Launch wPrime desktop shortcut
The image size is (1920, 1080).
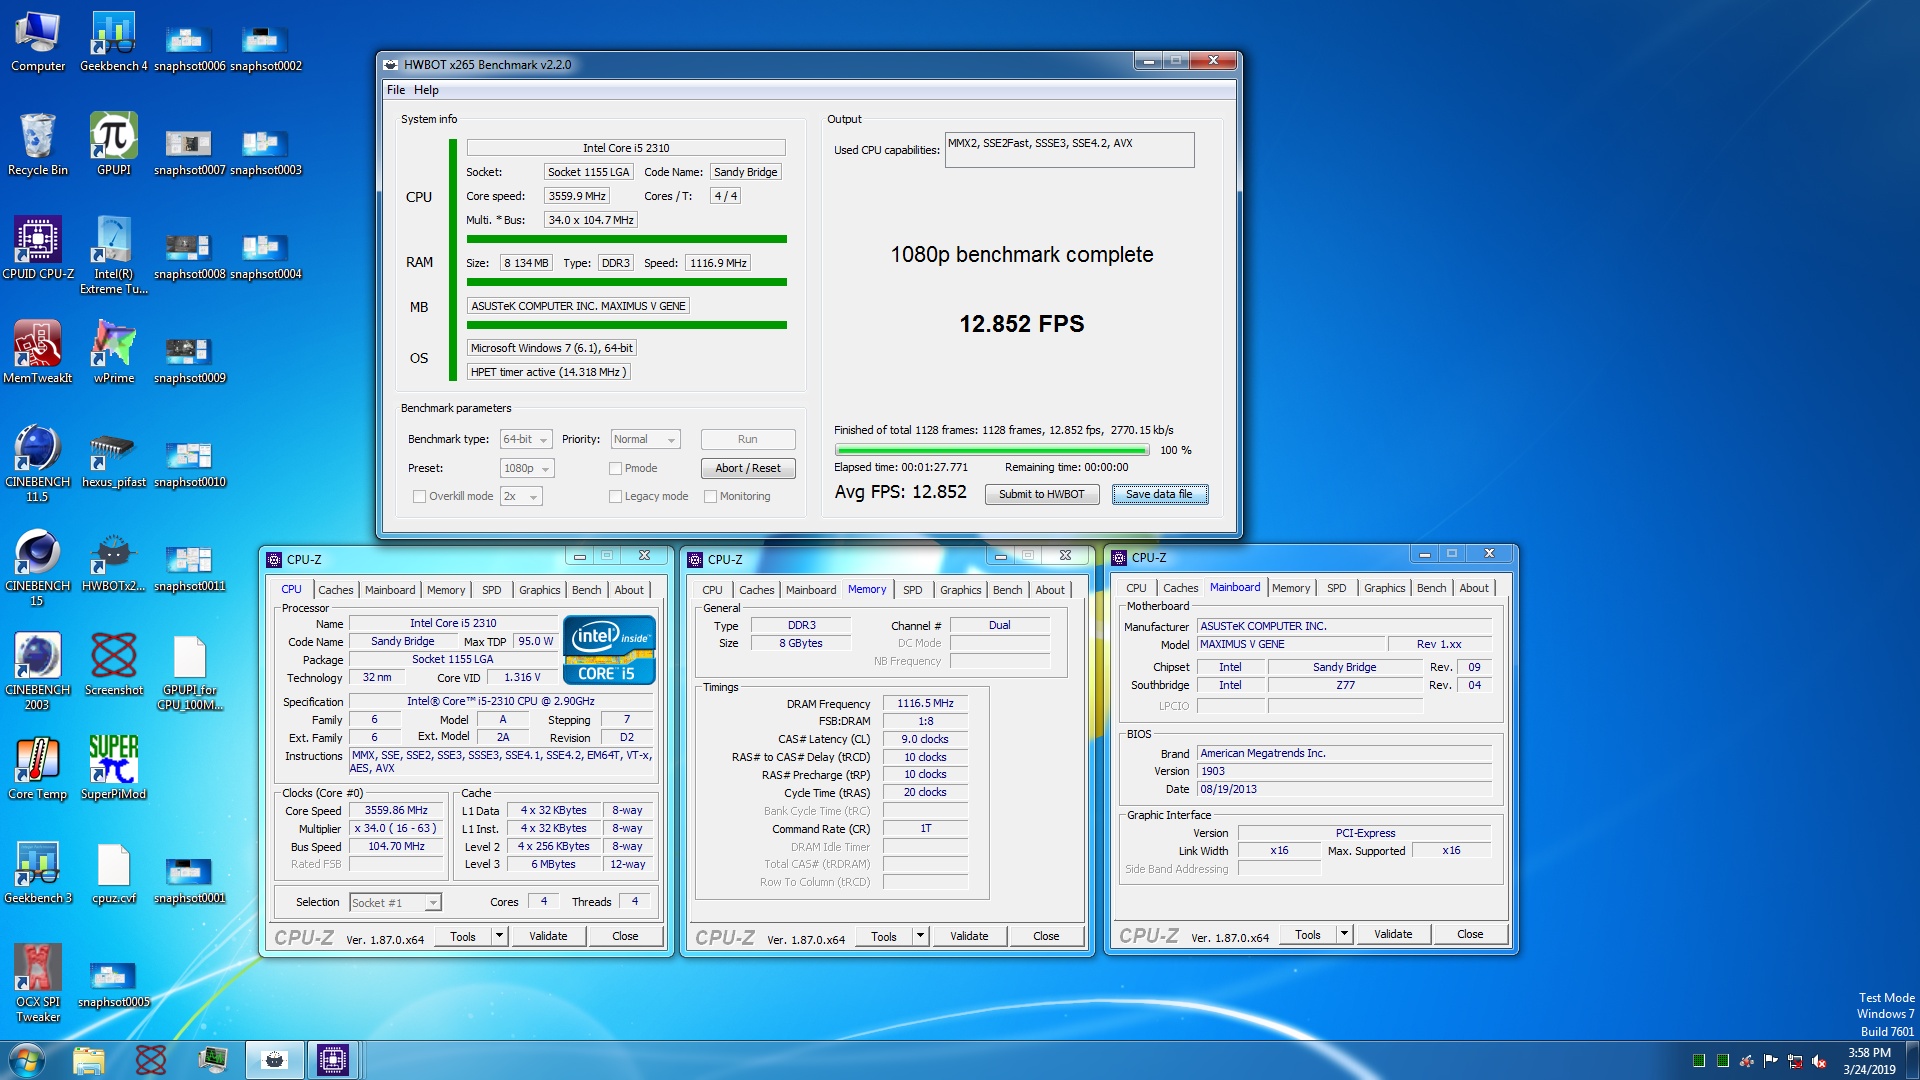pos(114,353)
